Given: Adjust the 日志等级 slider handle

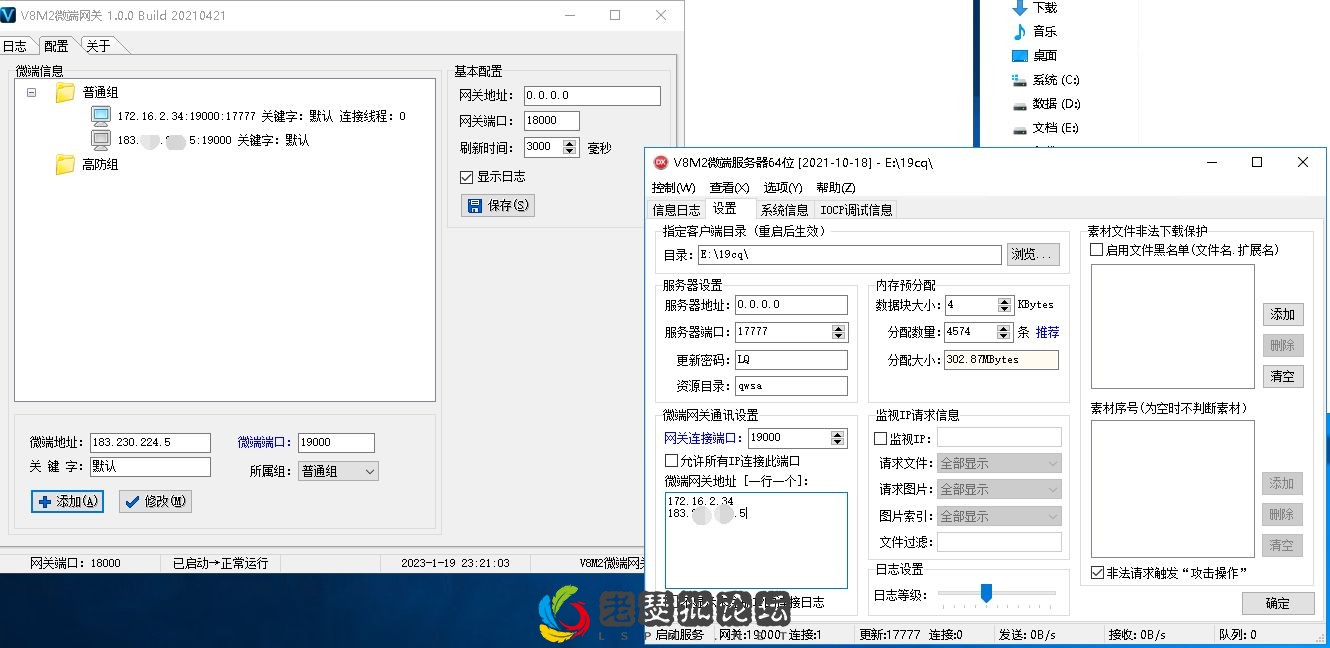Looking at the screenshot, I should tap(986, 593).
